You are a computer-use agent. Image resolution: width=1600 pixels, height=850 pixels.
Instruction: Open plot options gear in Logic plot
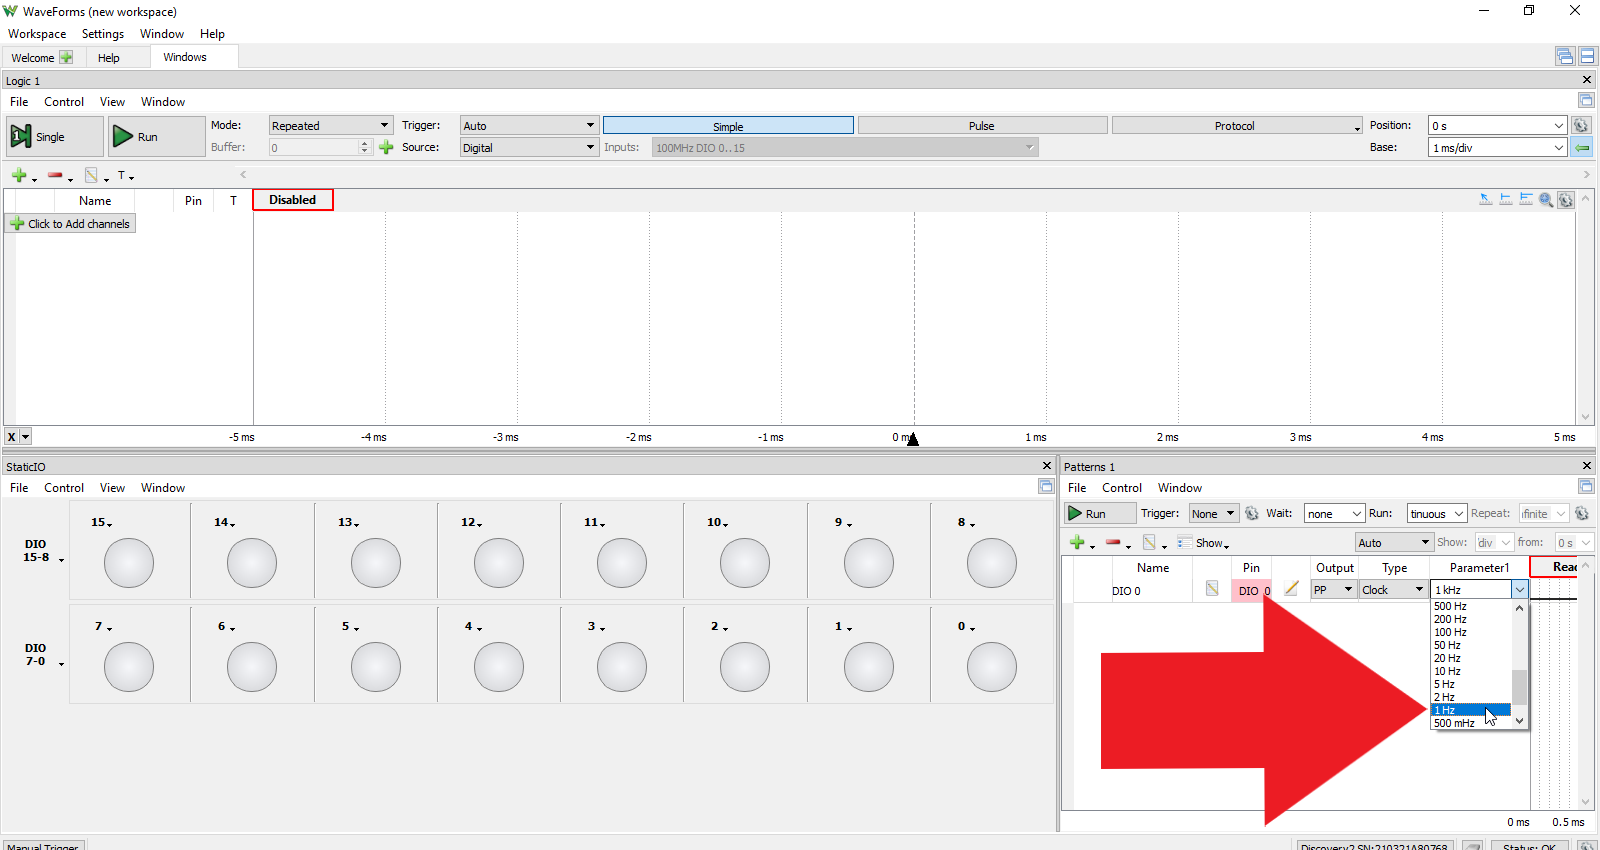(1566, 200)
